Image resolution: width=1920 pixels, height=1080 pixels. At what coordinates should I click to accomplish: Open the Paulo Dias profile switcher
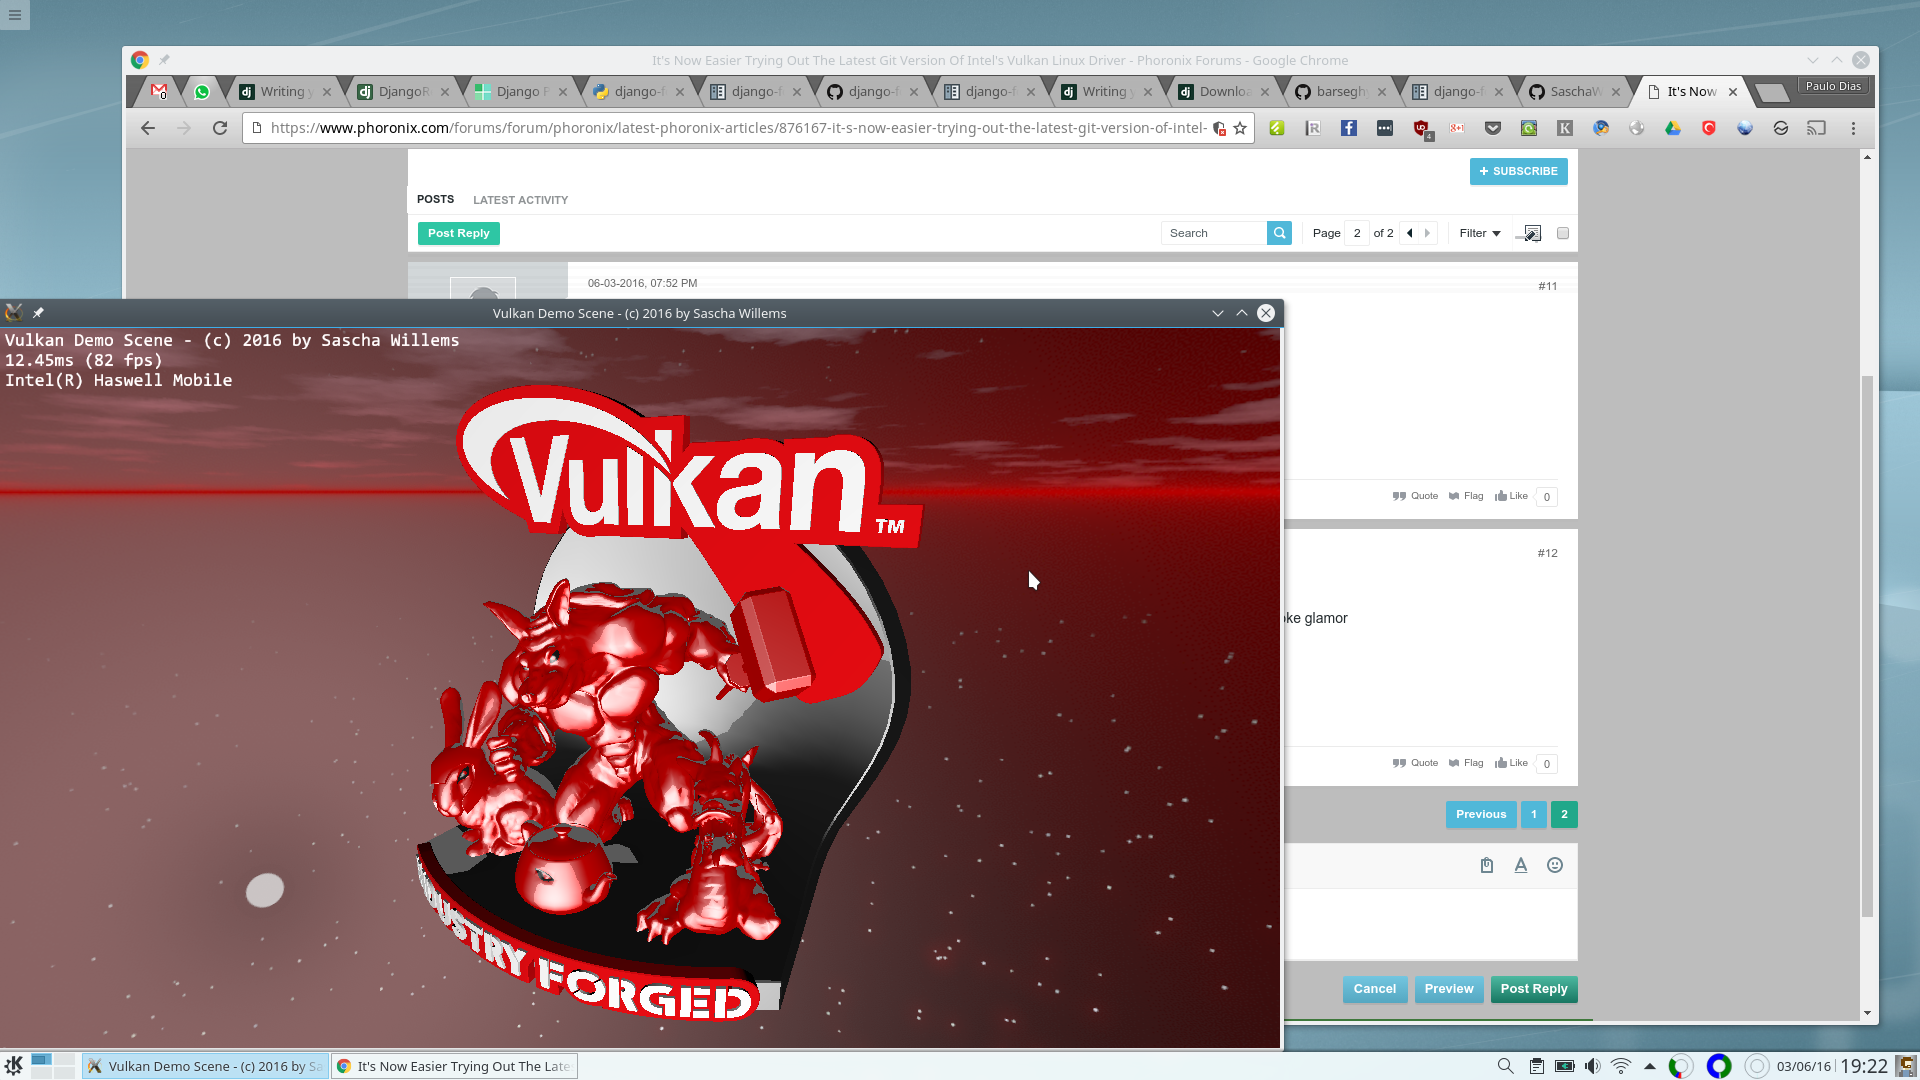coord(1833,86)
